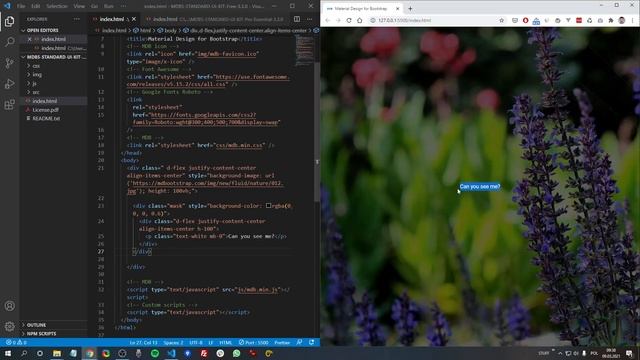
Task: Click the red Opera-style extension icon
Action: (525, 20)
